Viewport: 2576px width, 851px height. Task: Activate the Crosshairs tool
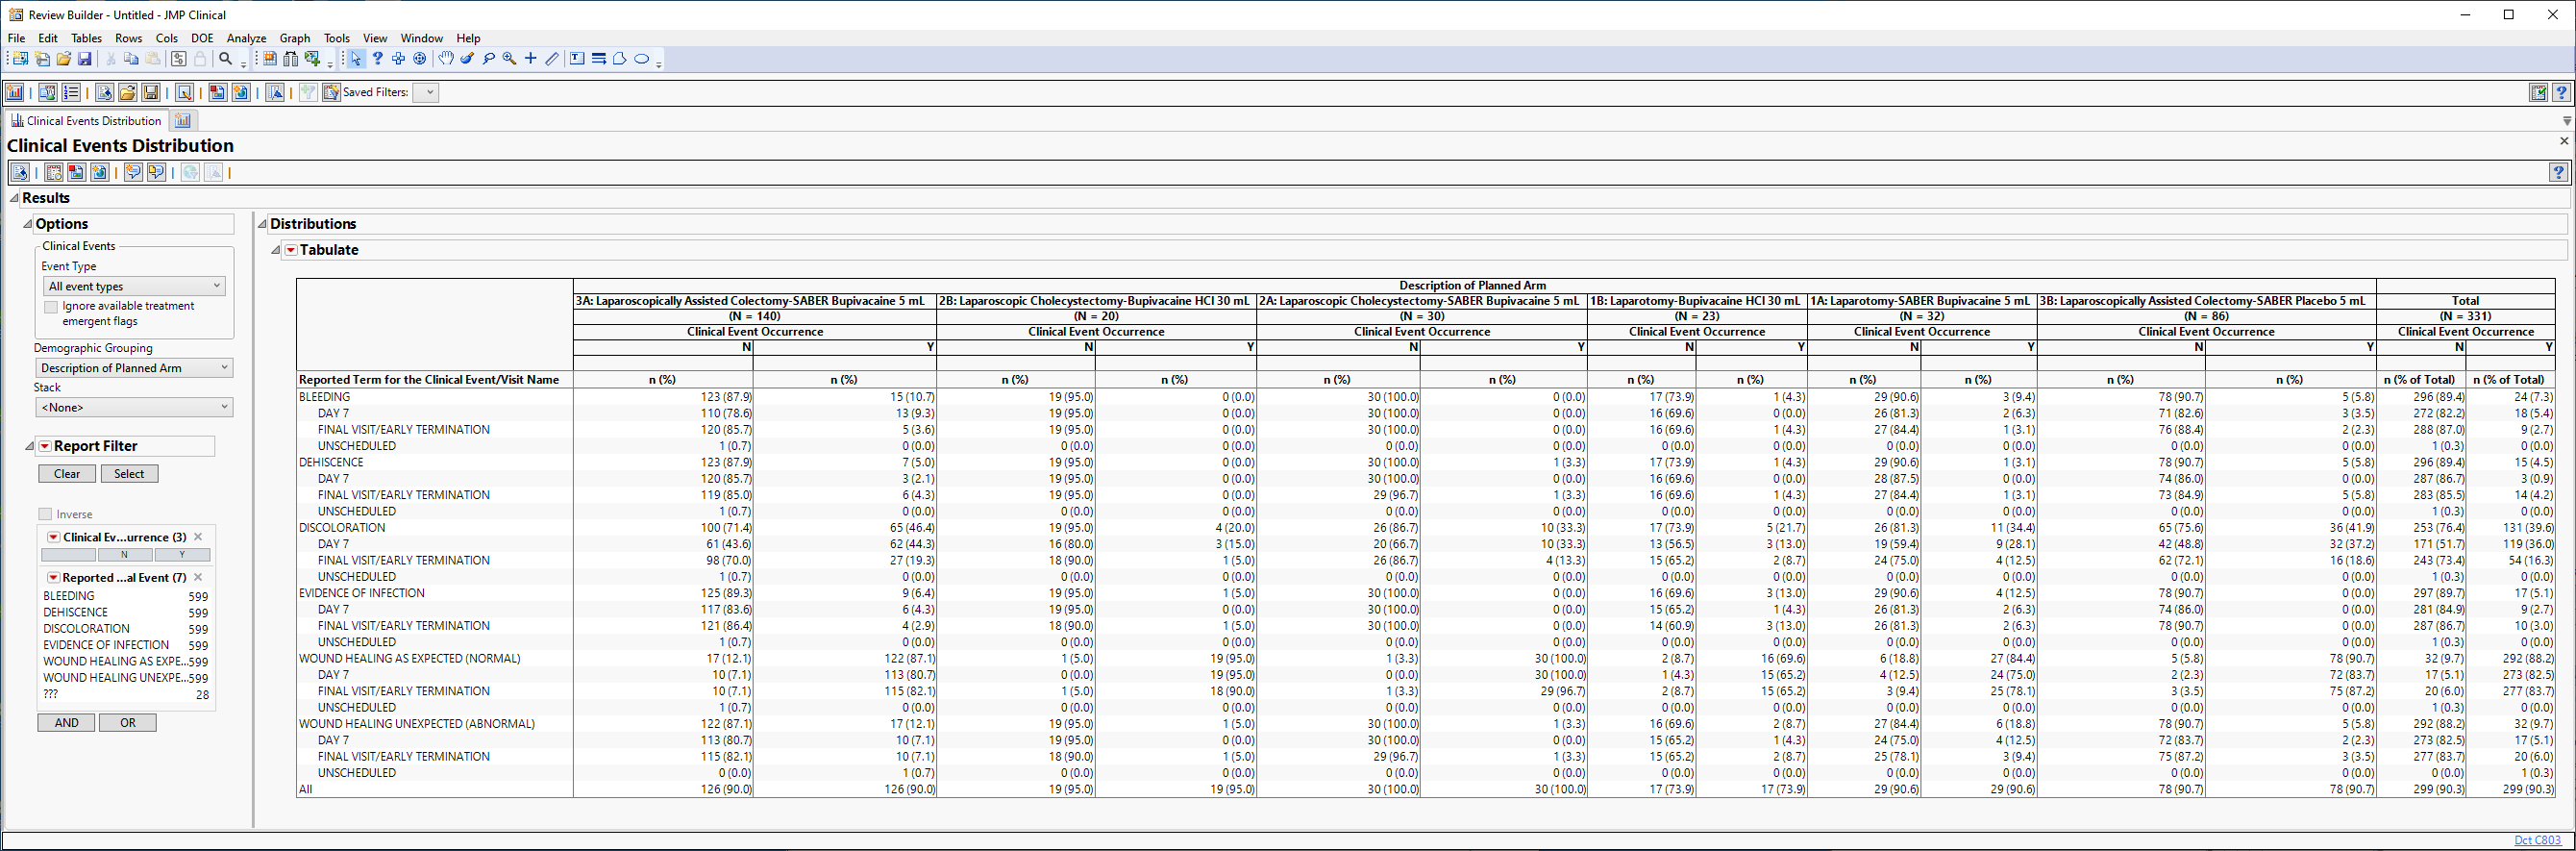pos(530,59)
